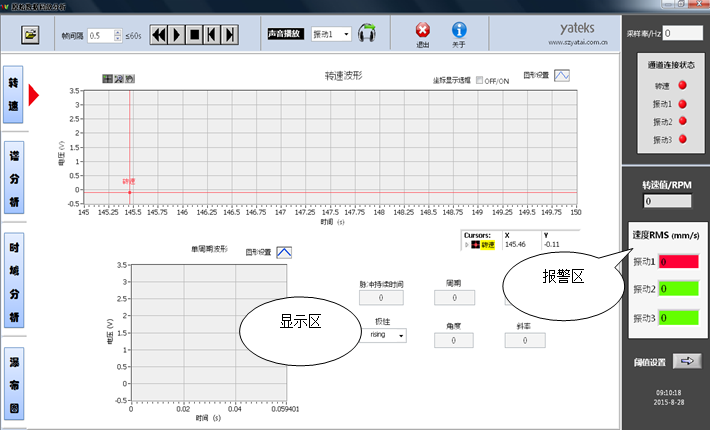Toggle the 坐标显示游框 OFF/ON checkbox

click(x=481, y=80)
